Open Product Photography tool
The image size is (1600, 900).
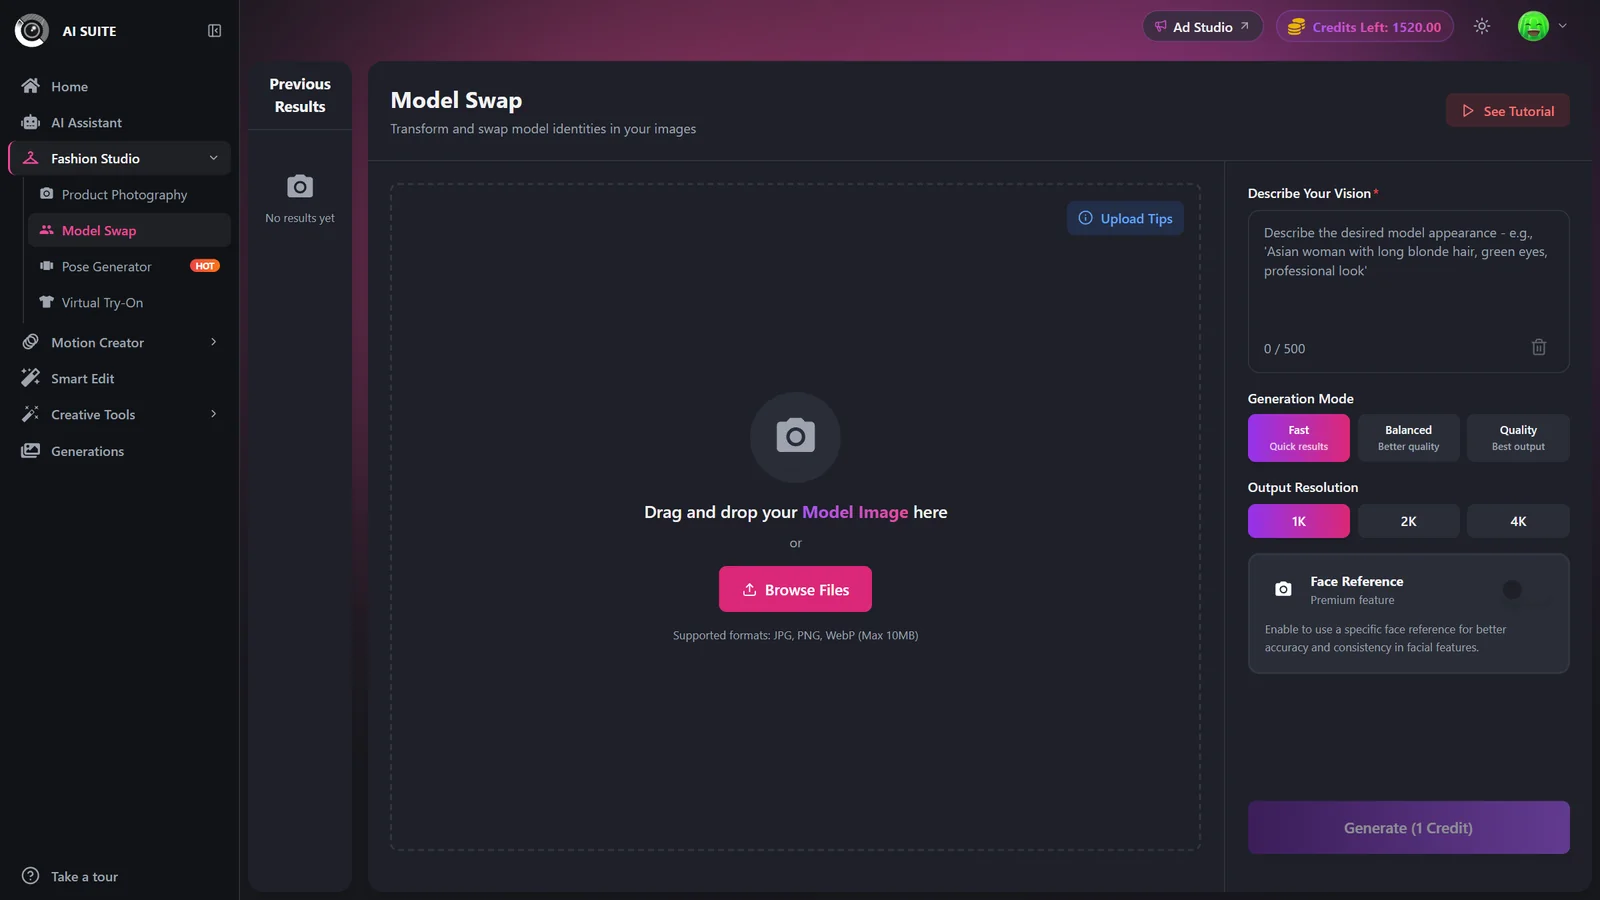point(129,195)
